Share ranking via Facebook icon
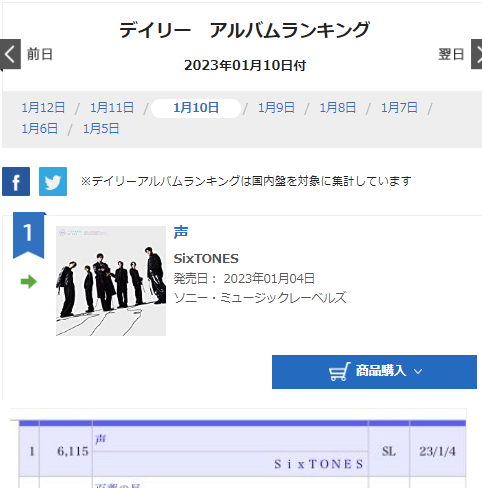This screenshot has width=482, height=488. click(x=16, y=182)
